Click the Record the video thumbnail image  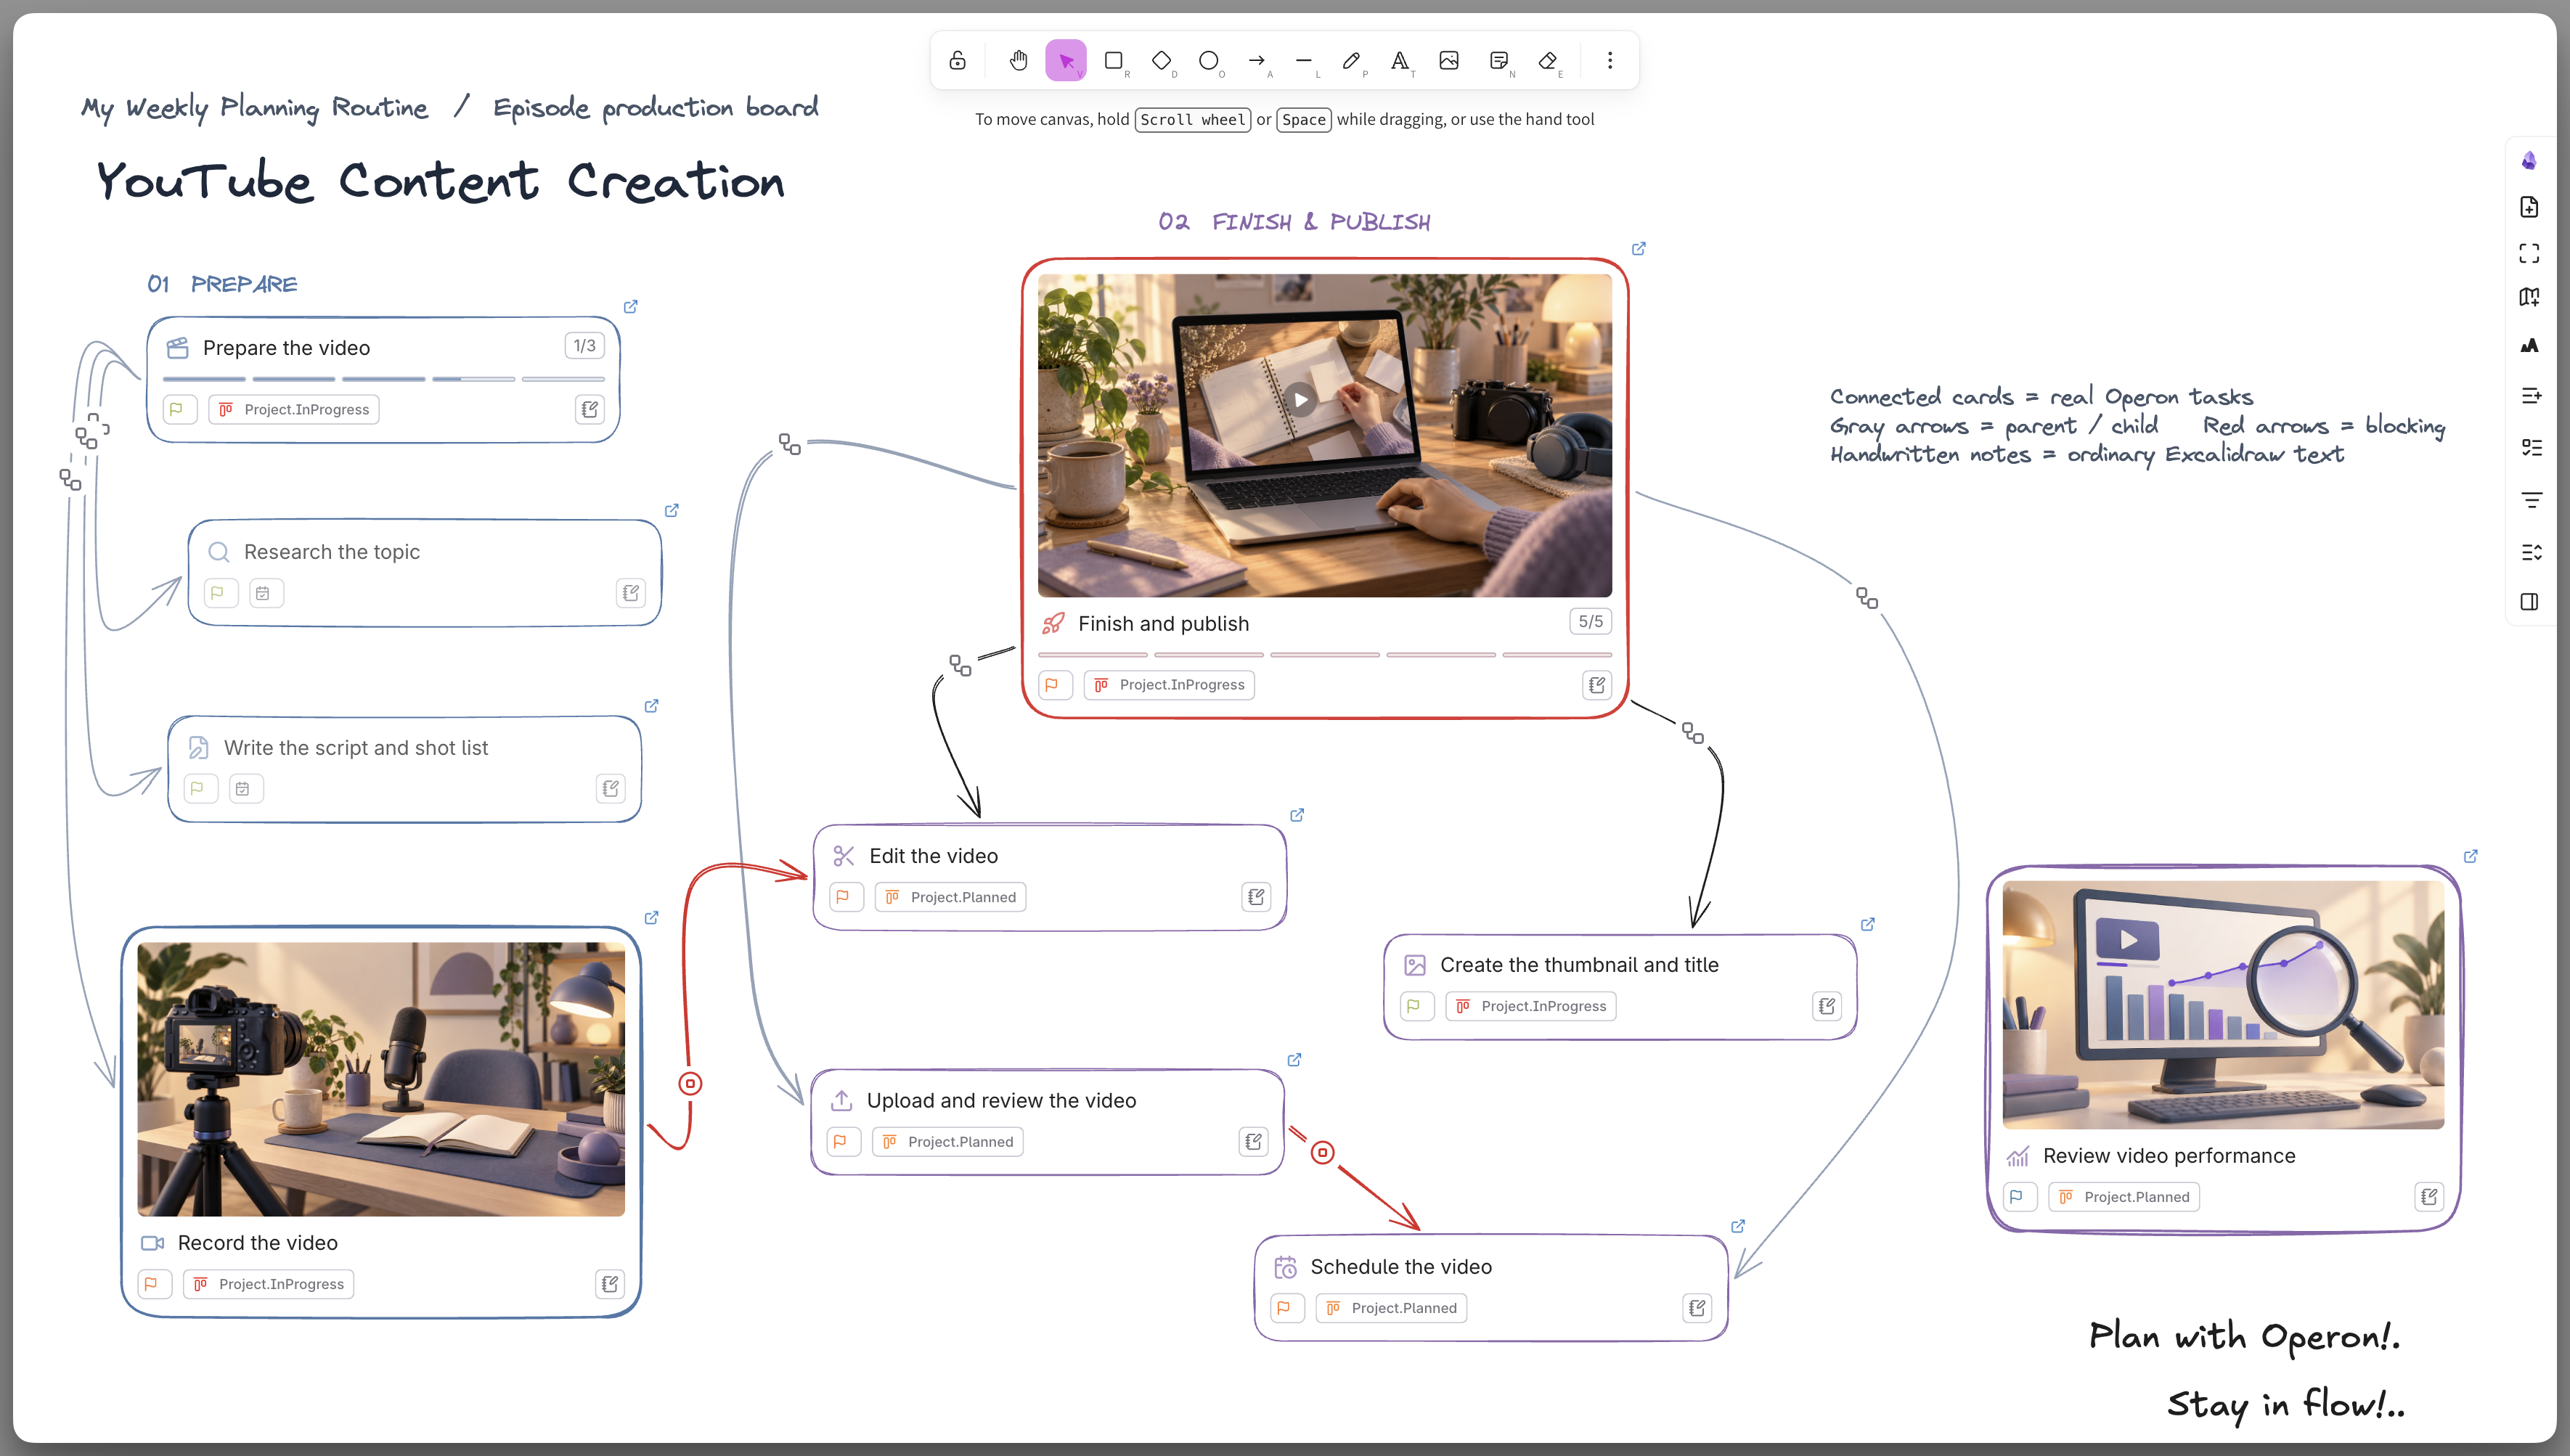point(381,1079)
